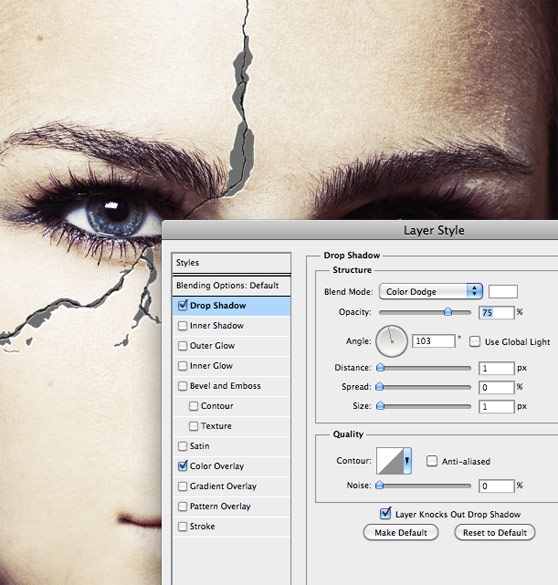558x585 pixels.
Task: Click the Contour curve thumbnail
Action: click(x=390, y=461)
